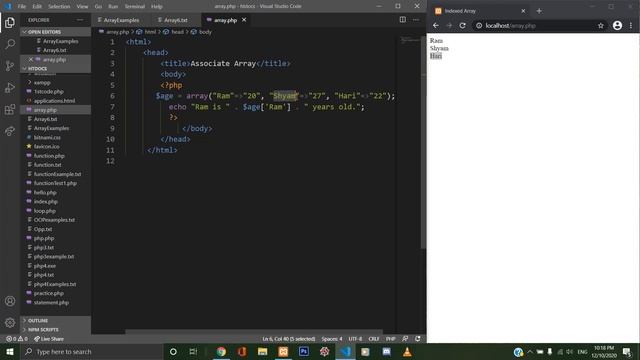Open Chrome from Windows taskbar

221,351
